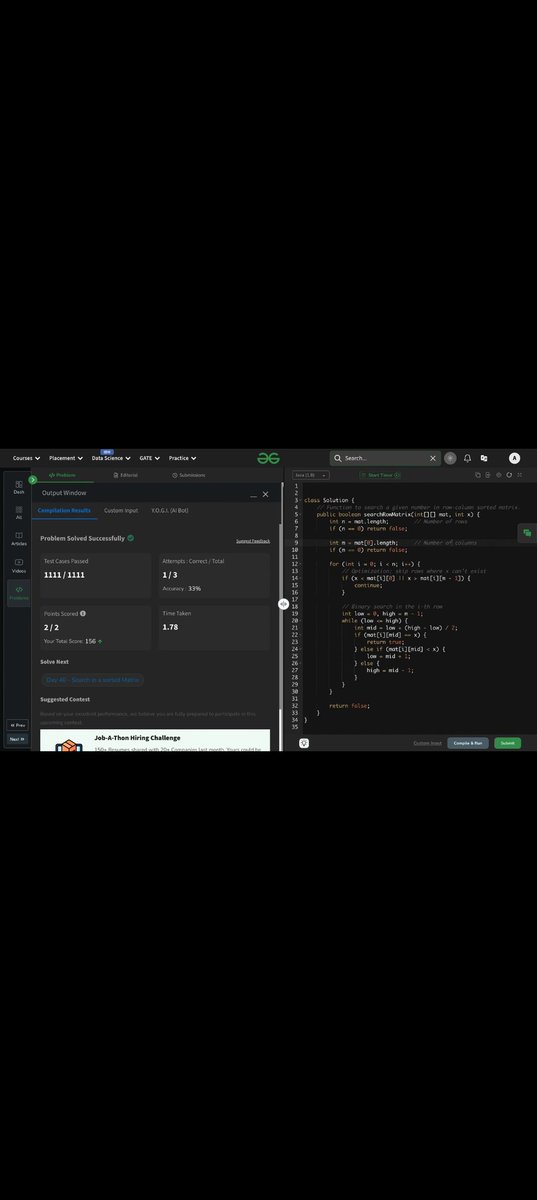Select the Y.O.G.I. (AI Bot) tab
This screenshot has width=537, height=1200.
click(x=169, y=510)
